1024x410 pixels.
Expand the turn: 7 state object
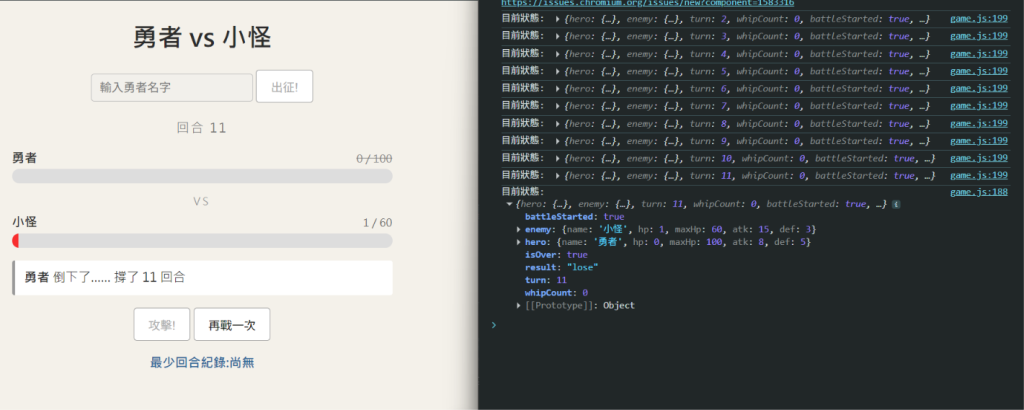tap(557, 106)
